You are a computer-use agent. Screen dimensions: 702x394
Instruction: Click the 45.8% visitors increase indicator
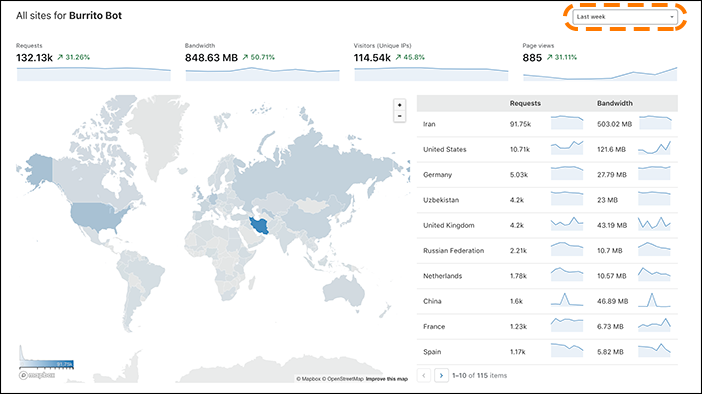coord(410,57)
